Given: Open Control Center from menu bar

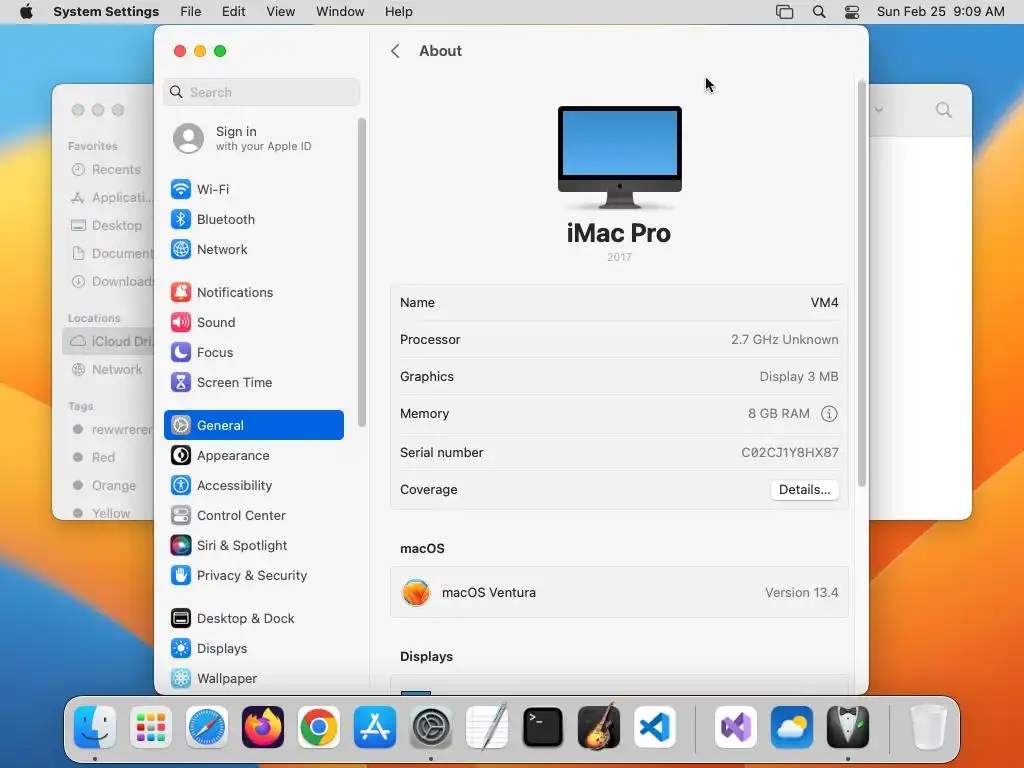Looking at the screenshot, I should pyautogui.click(x=852, y=12).
